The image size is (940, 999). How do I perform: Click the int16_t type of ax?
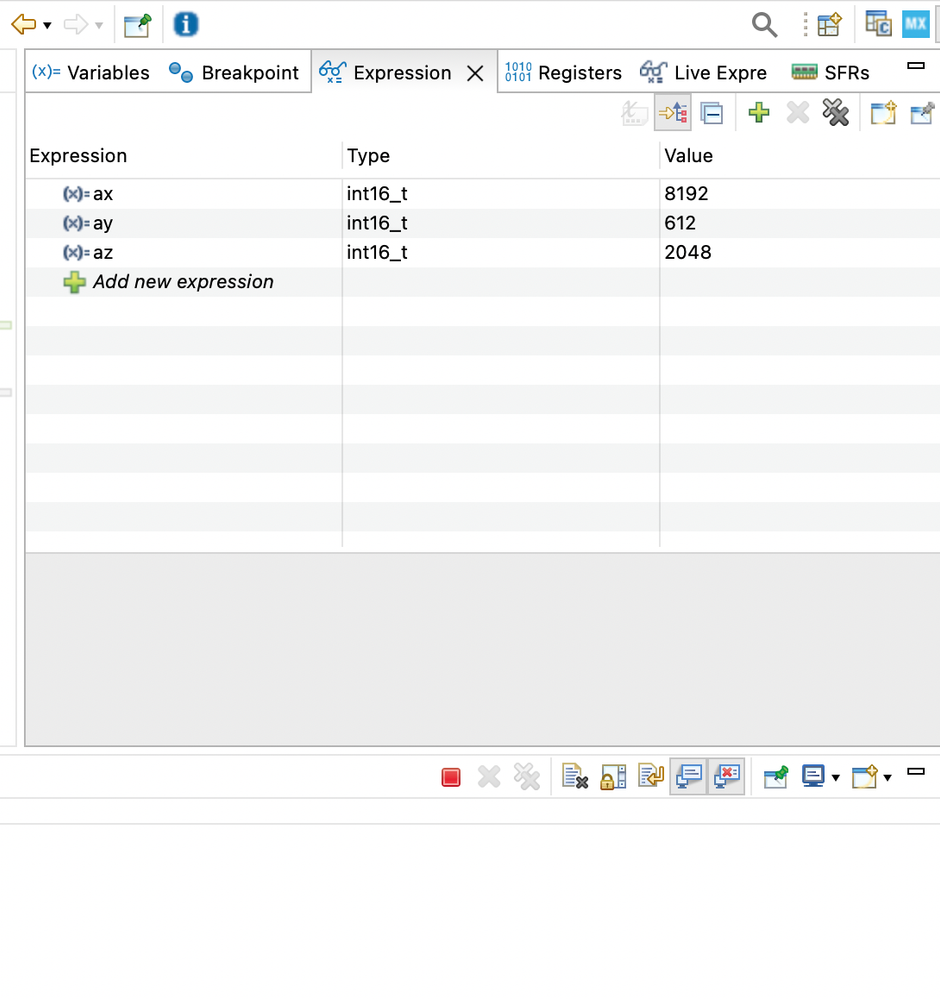[377, 194]
